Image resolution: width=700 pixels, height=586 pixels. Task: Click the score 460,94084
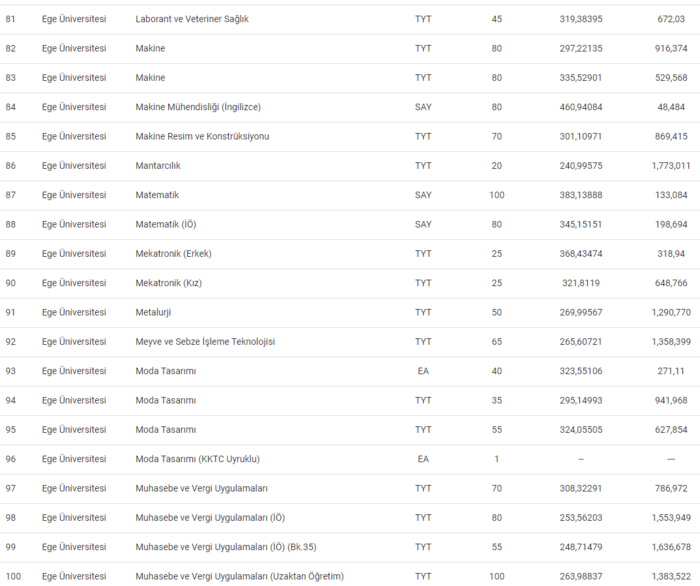pyautogui.click(x=582, y=107)
